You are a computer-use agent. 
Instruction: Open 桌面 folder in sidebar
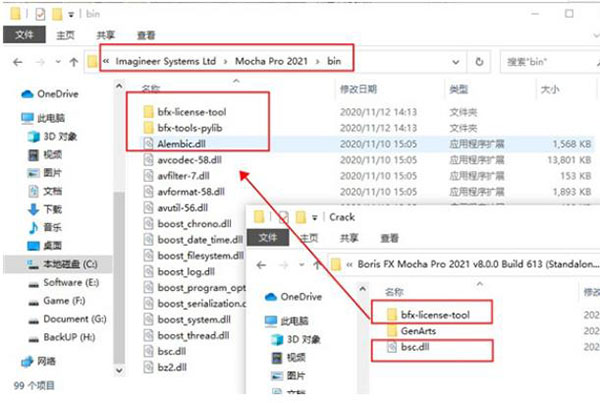pos(45,245)
